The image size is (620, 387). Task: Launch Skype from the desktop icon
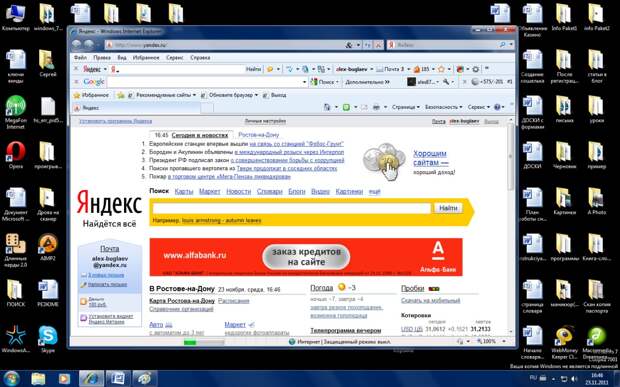pos(48,339)
